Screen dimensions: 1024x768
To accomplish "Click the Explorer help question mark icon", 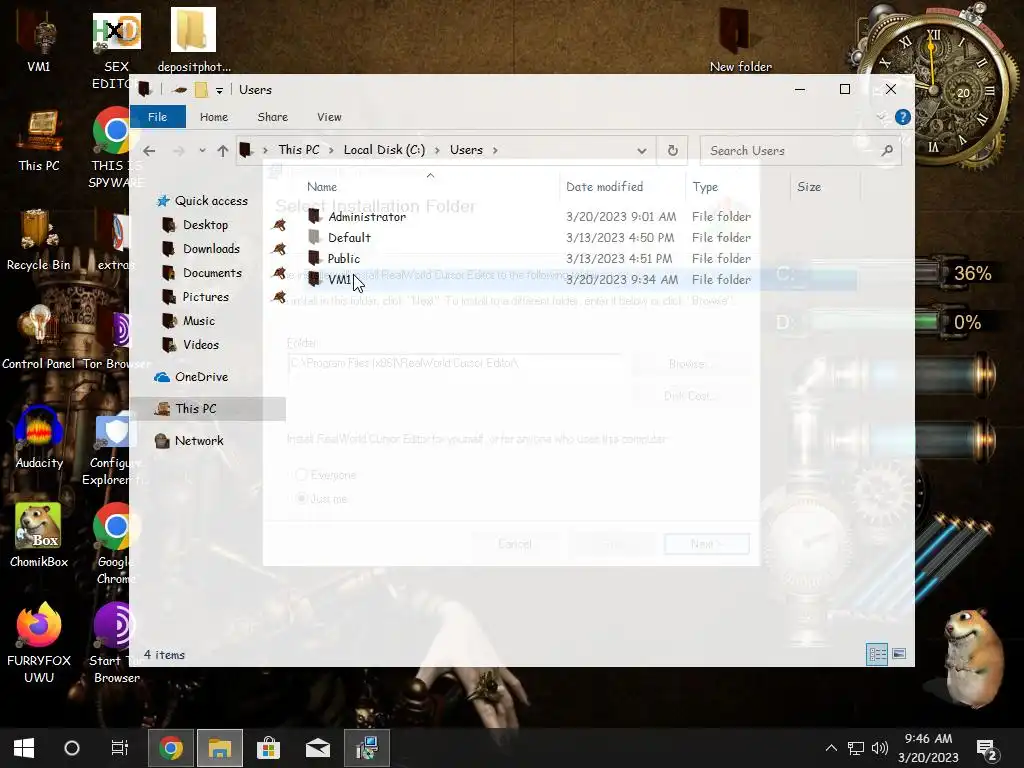I will point(903,117).
